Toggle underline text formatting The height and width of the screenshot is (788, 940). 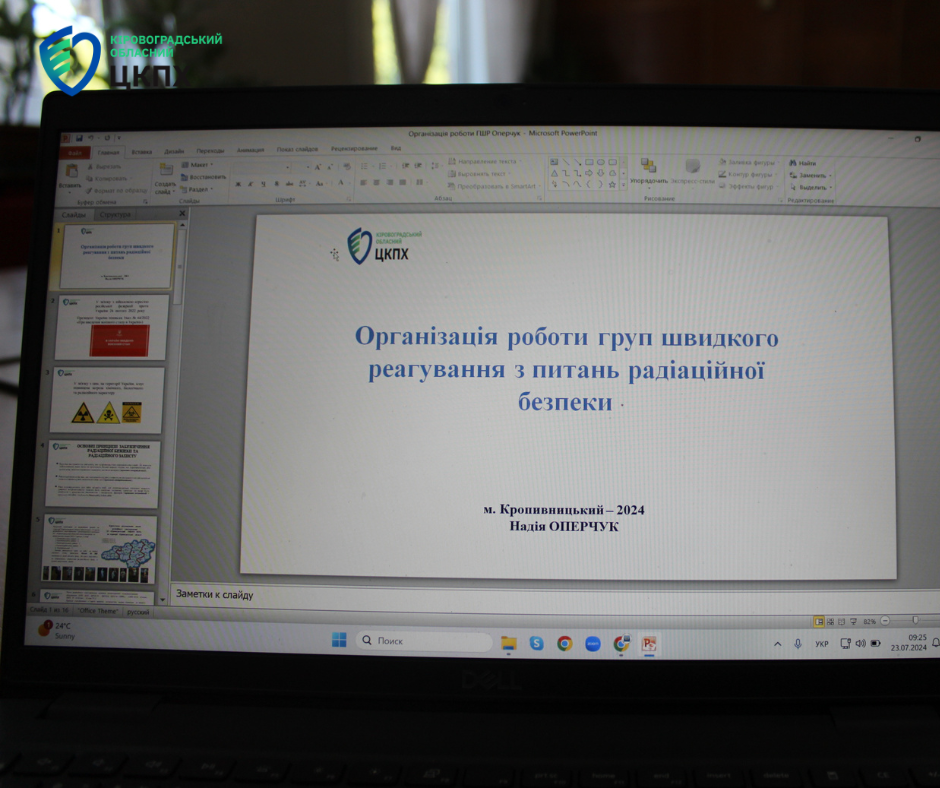click(x=262, y=184)
